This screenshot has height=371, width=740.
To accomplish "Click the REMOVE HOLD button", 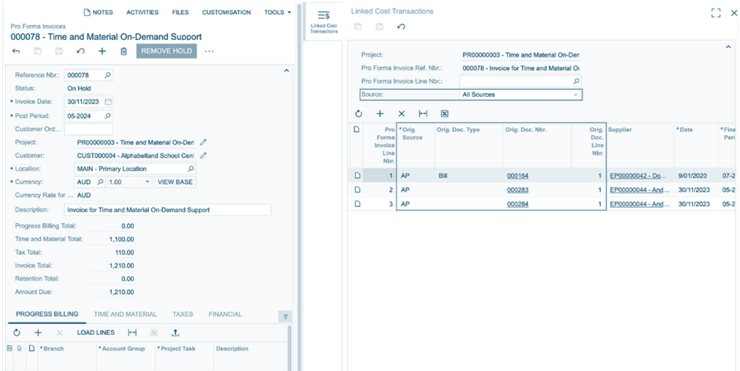I will click(x=167, y=51).
